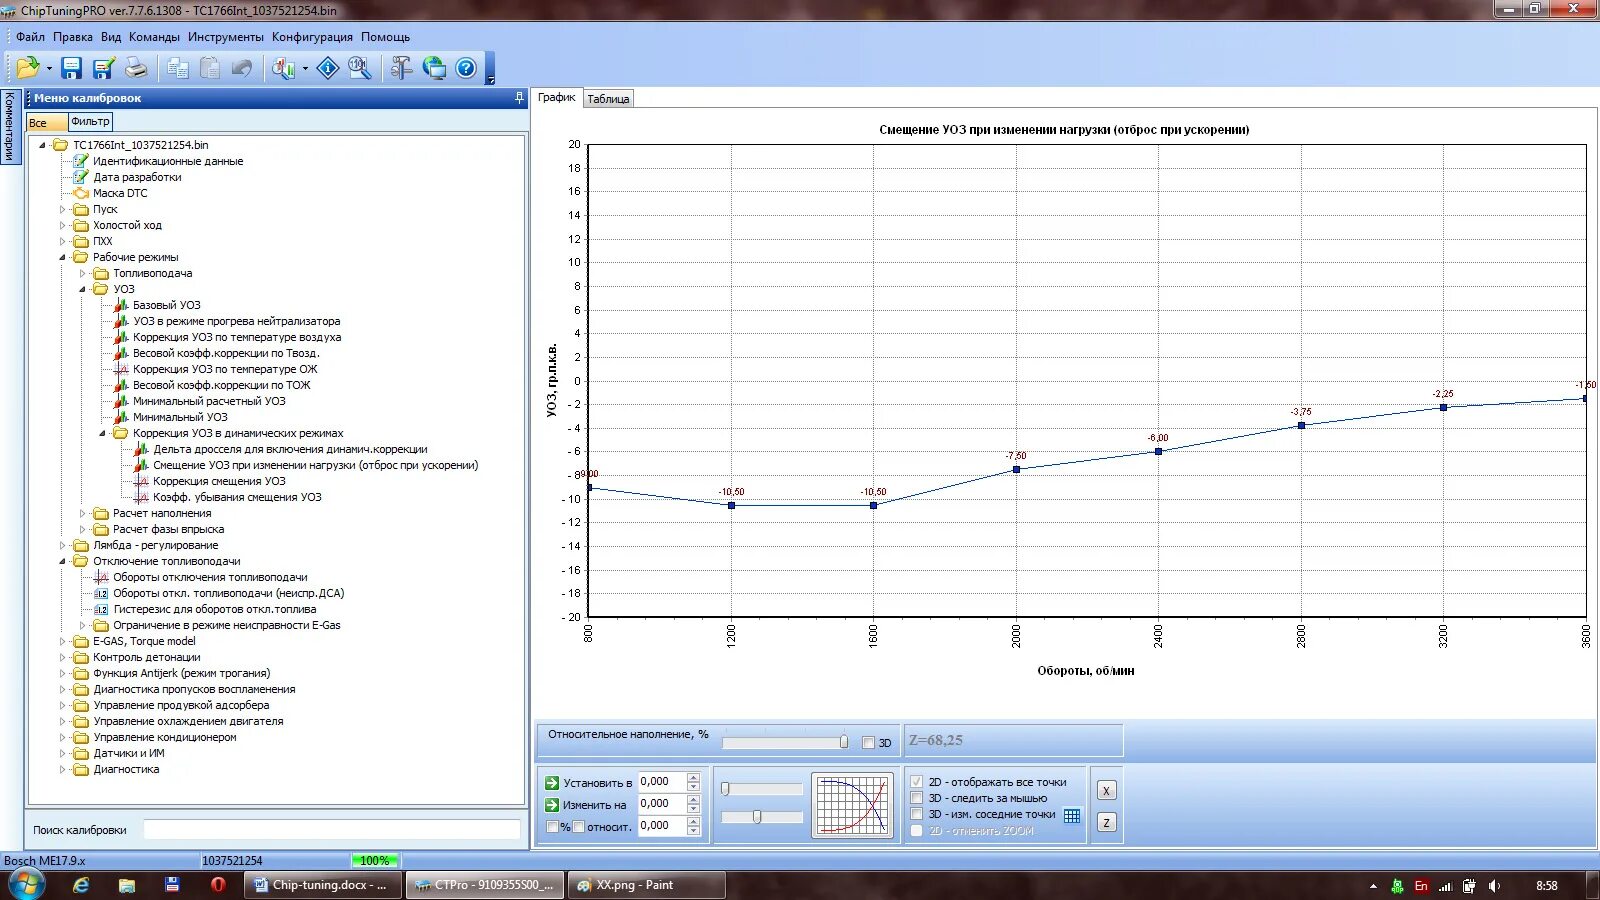Collapse the TC1766Int_1037521254.bin root node
Image resolution: width=1600 pixels, height=900 pixels.
click(x=43, y=145)
